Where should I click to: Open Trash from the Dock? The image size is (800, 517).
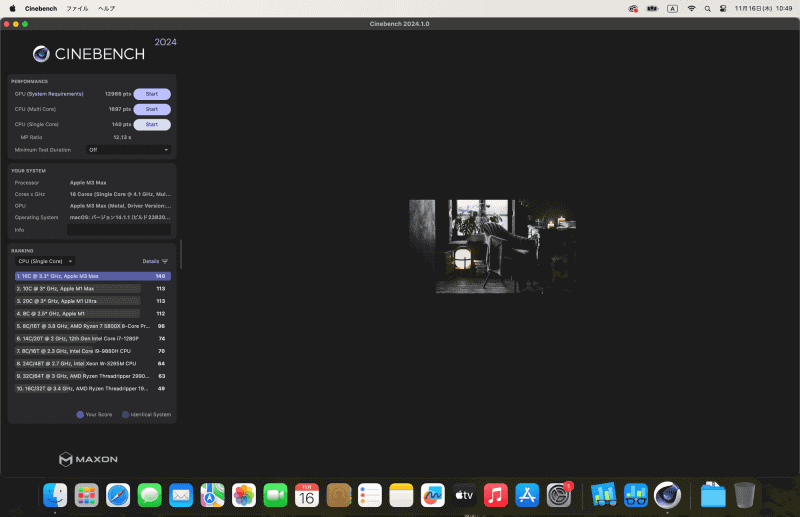point(744,495)
